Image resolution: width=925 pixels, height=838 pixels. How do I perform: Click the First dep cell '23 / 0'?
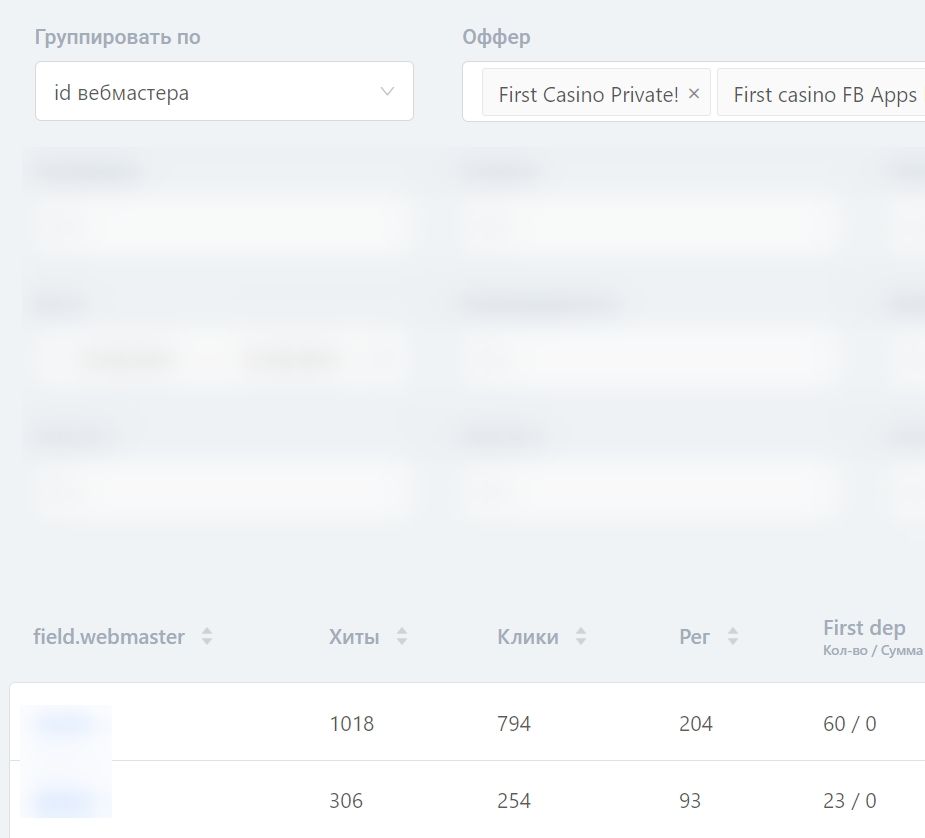pos(849,801)
